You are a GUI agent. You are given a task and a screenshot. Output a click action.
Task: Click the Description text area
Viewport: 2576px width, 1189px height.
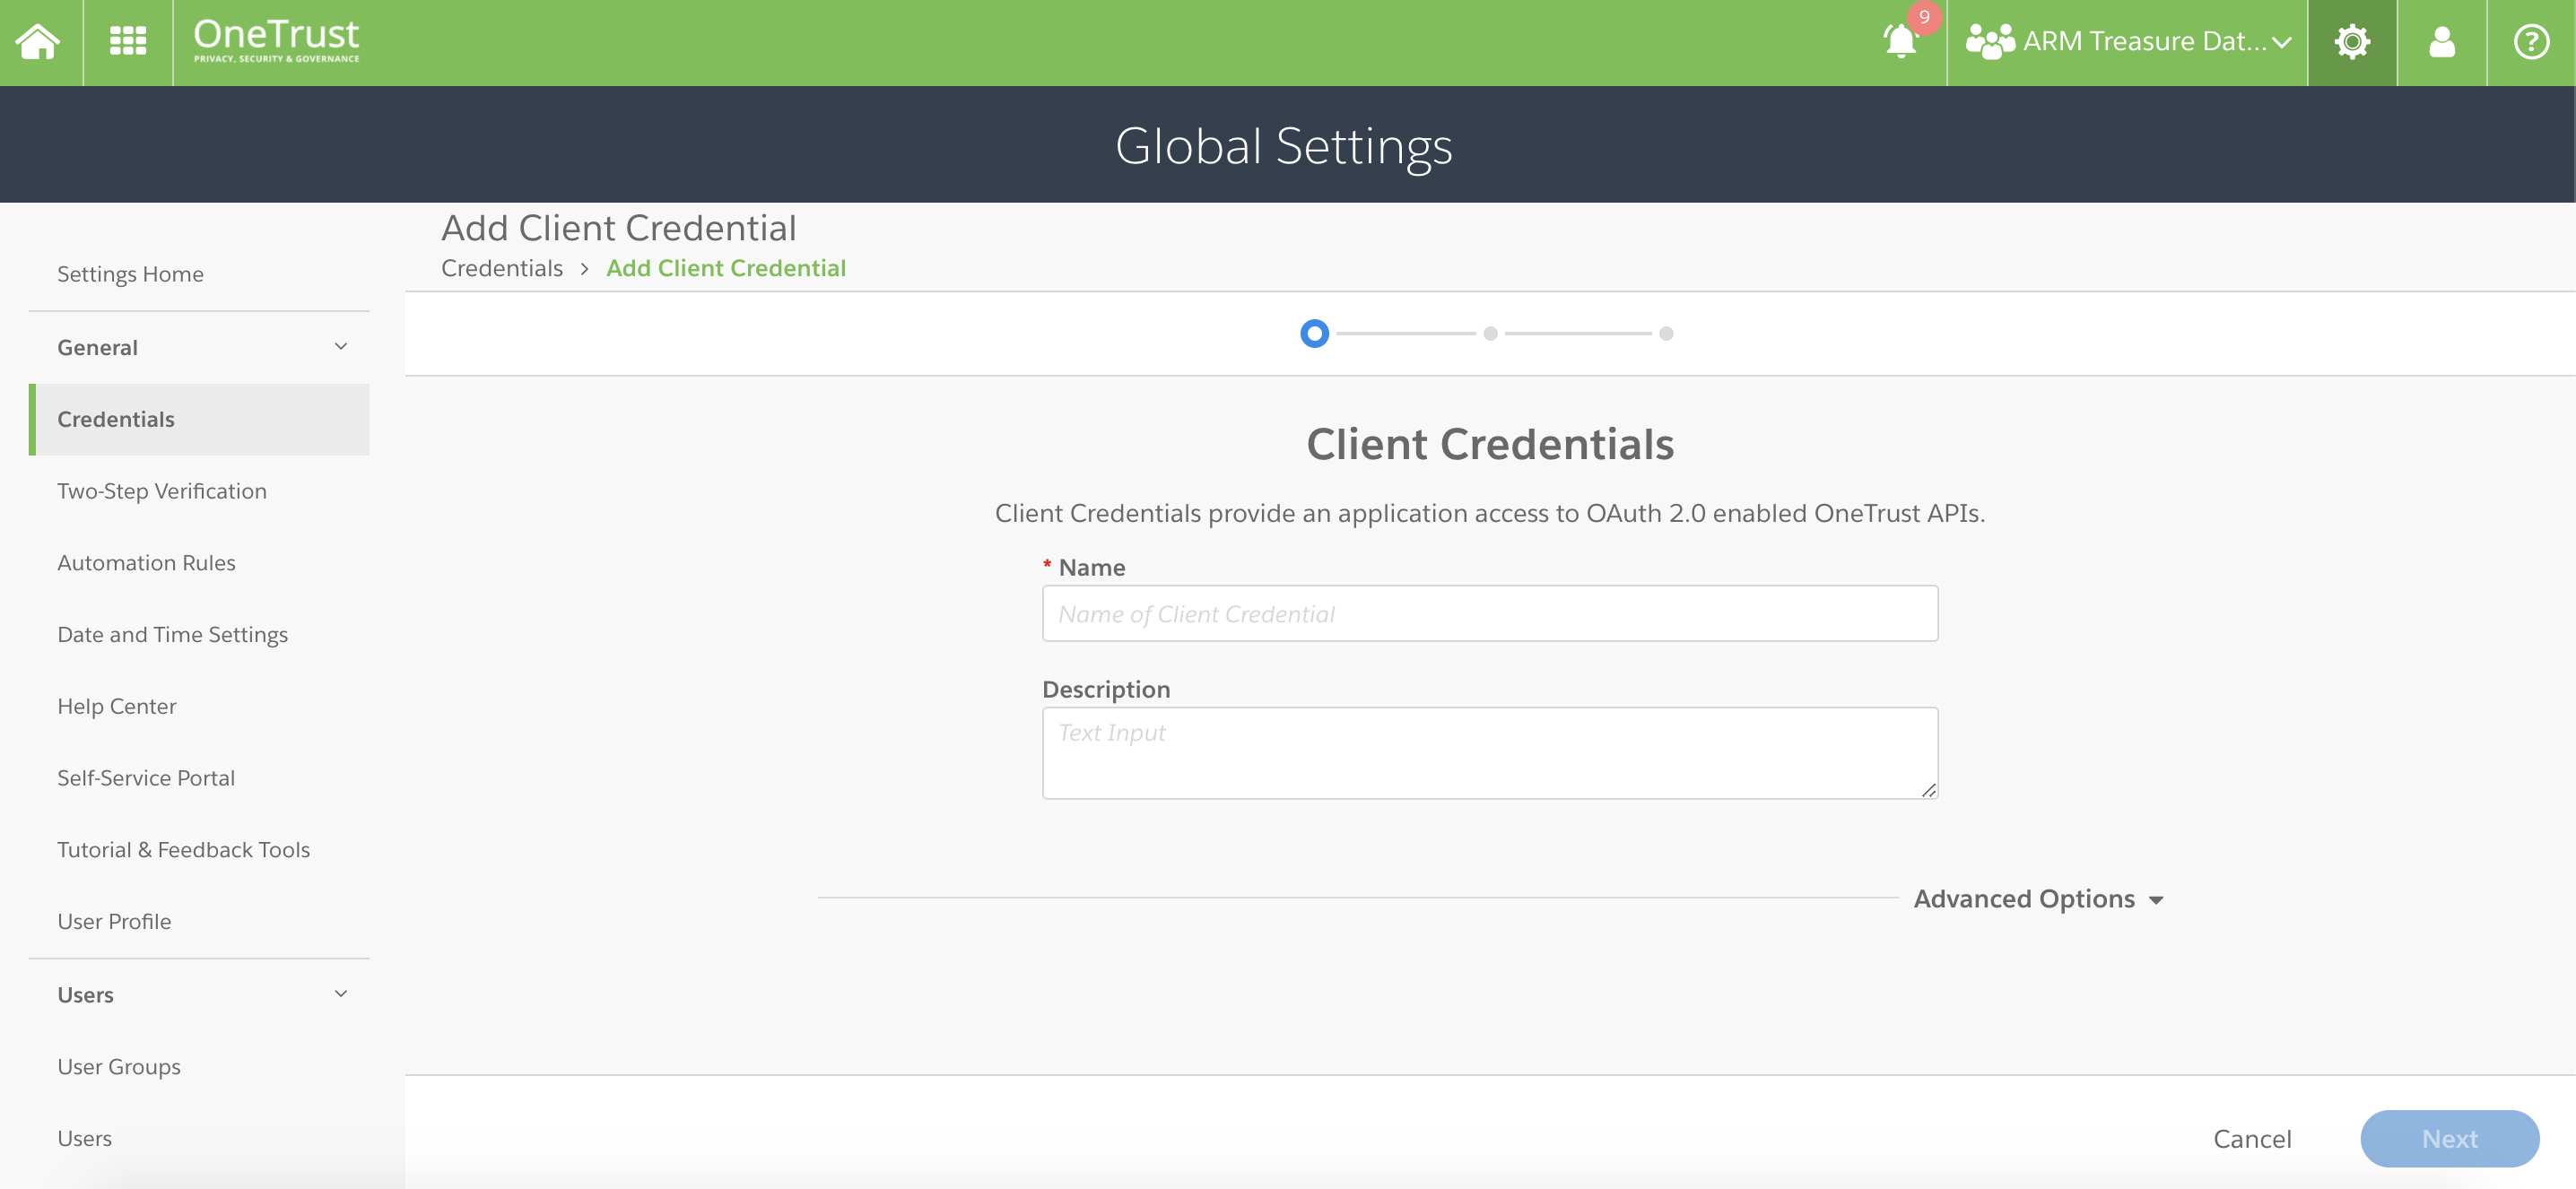point(1489,752)
